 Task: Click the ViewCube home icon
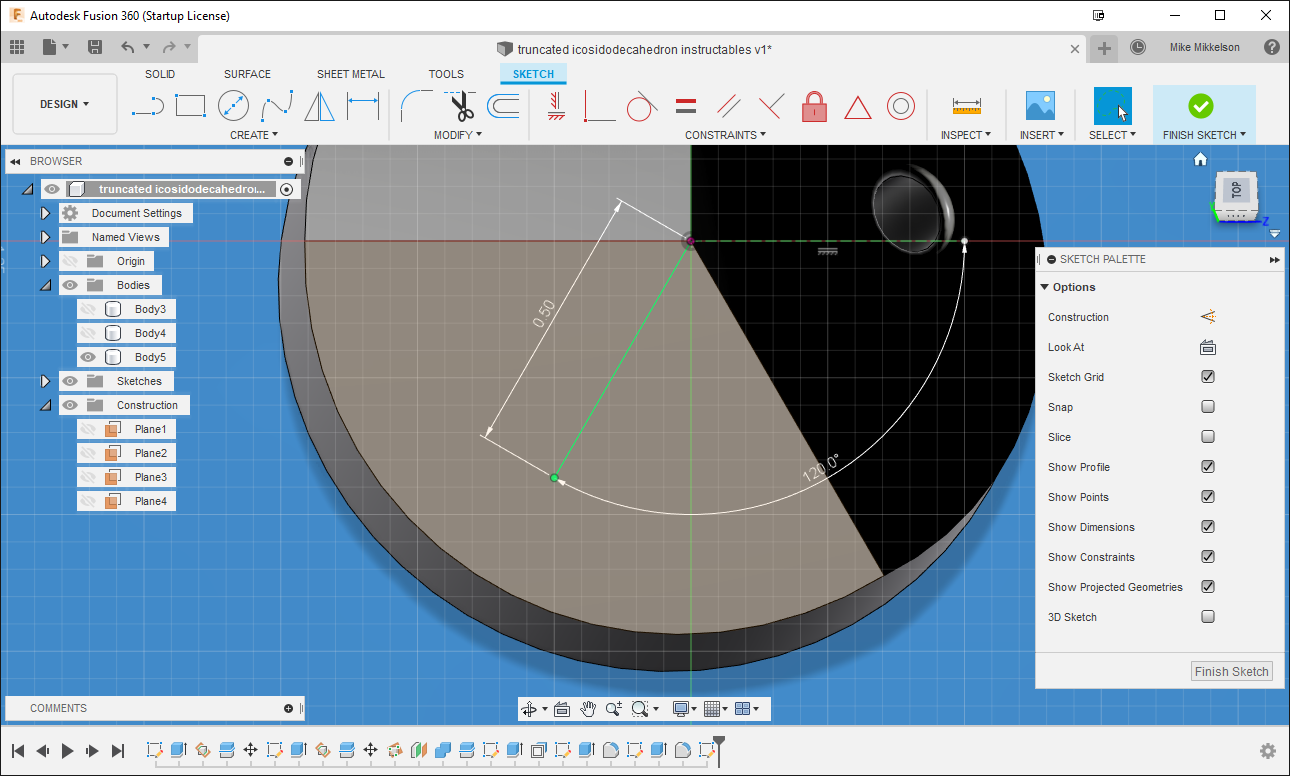click(1200, 159)
